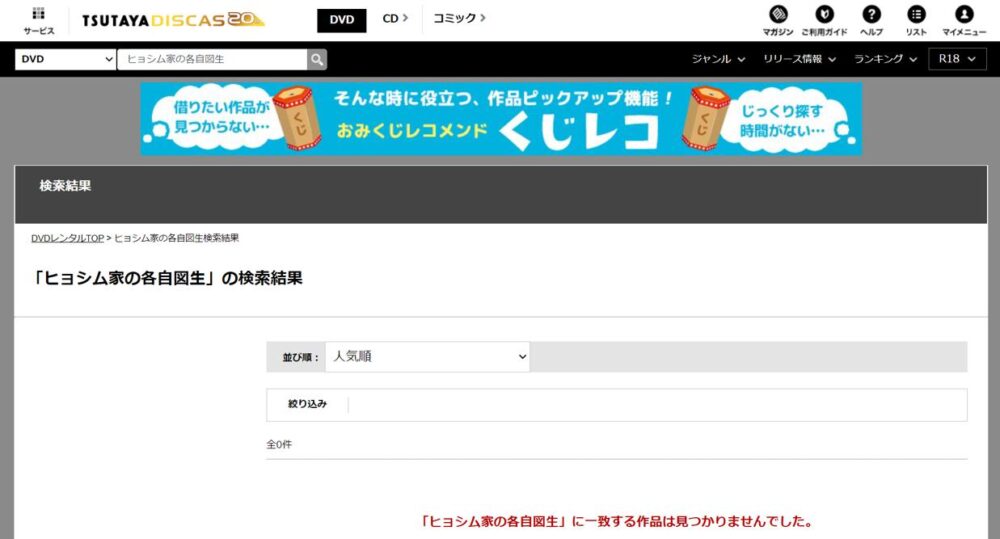Expand the ランキング menu
Image resolution: width=1000 pixels, height=539 pixels.
point(885,59)
